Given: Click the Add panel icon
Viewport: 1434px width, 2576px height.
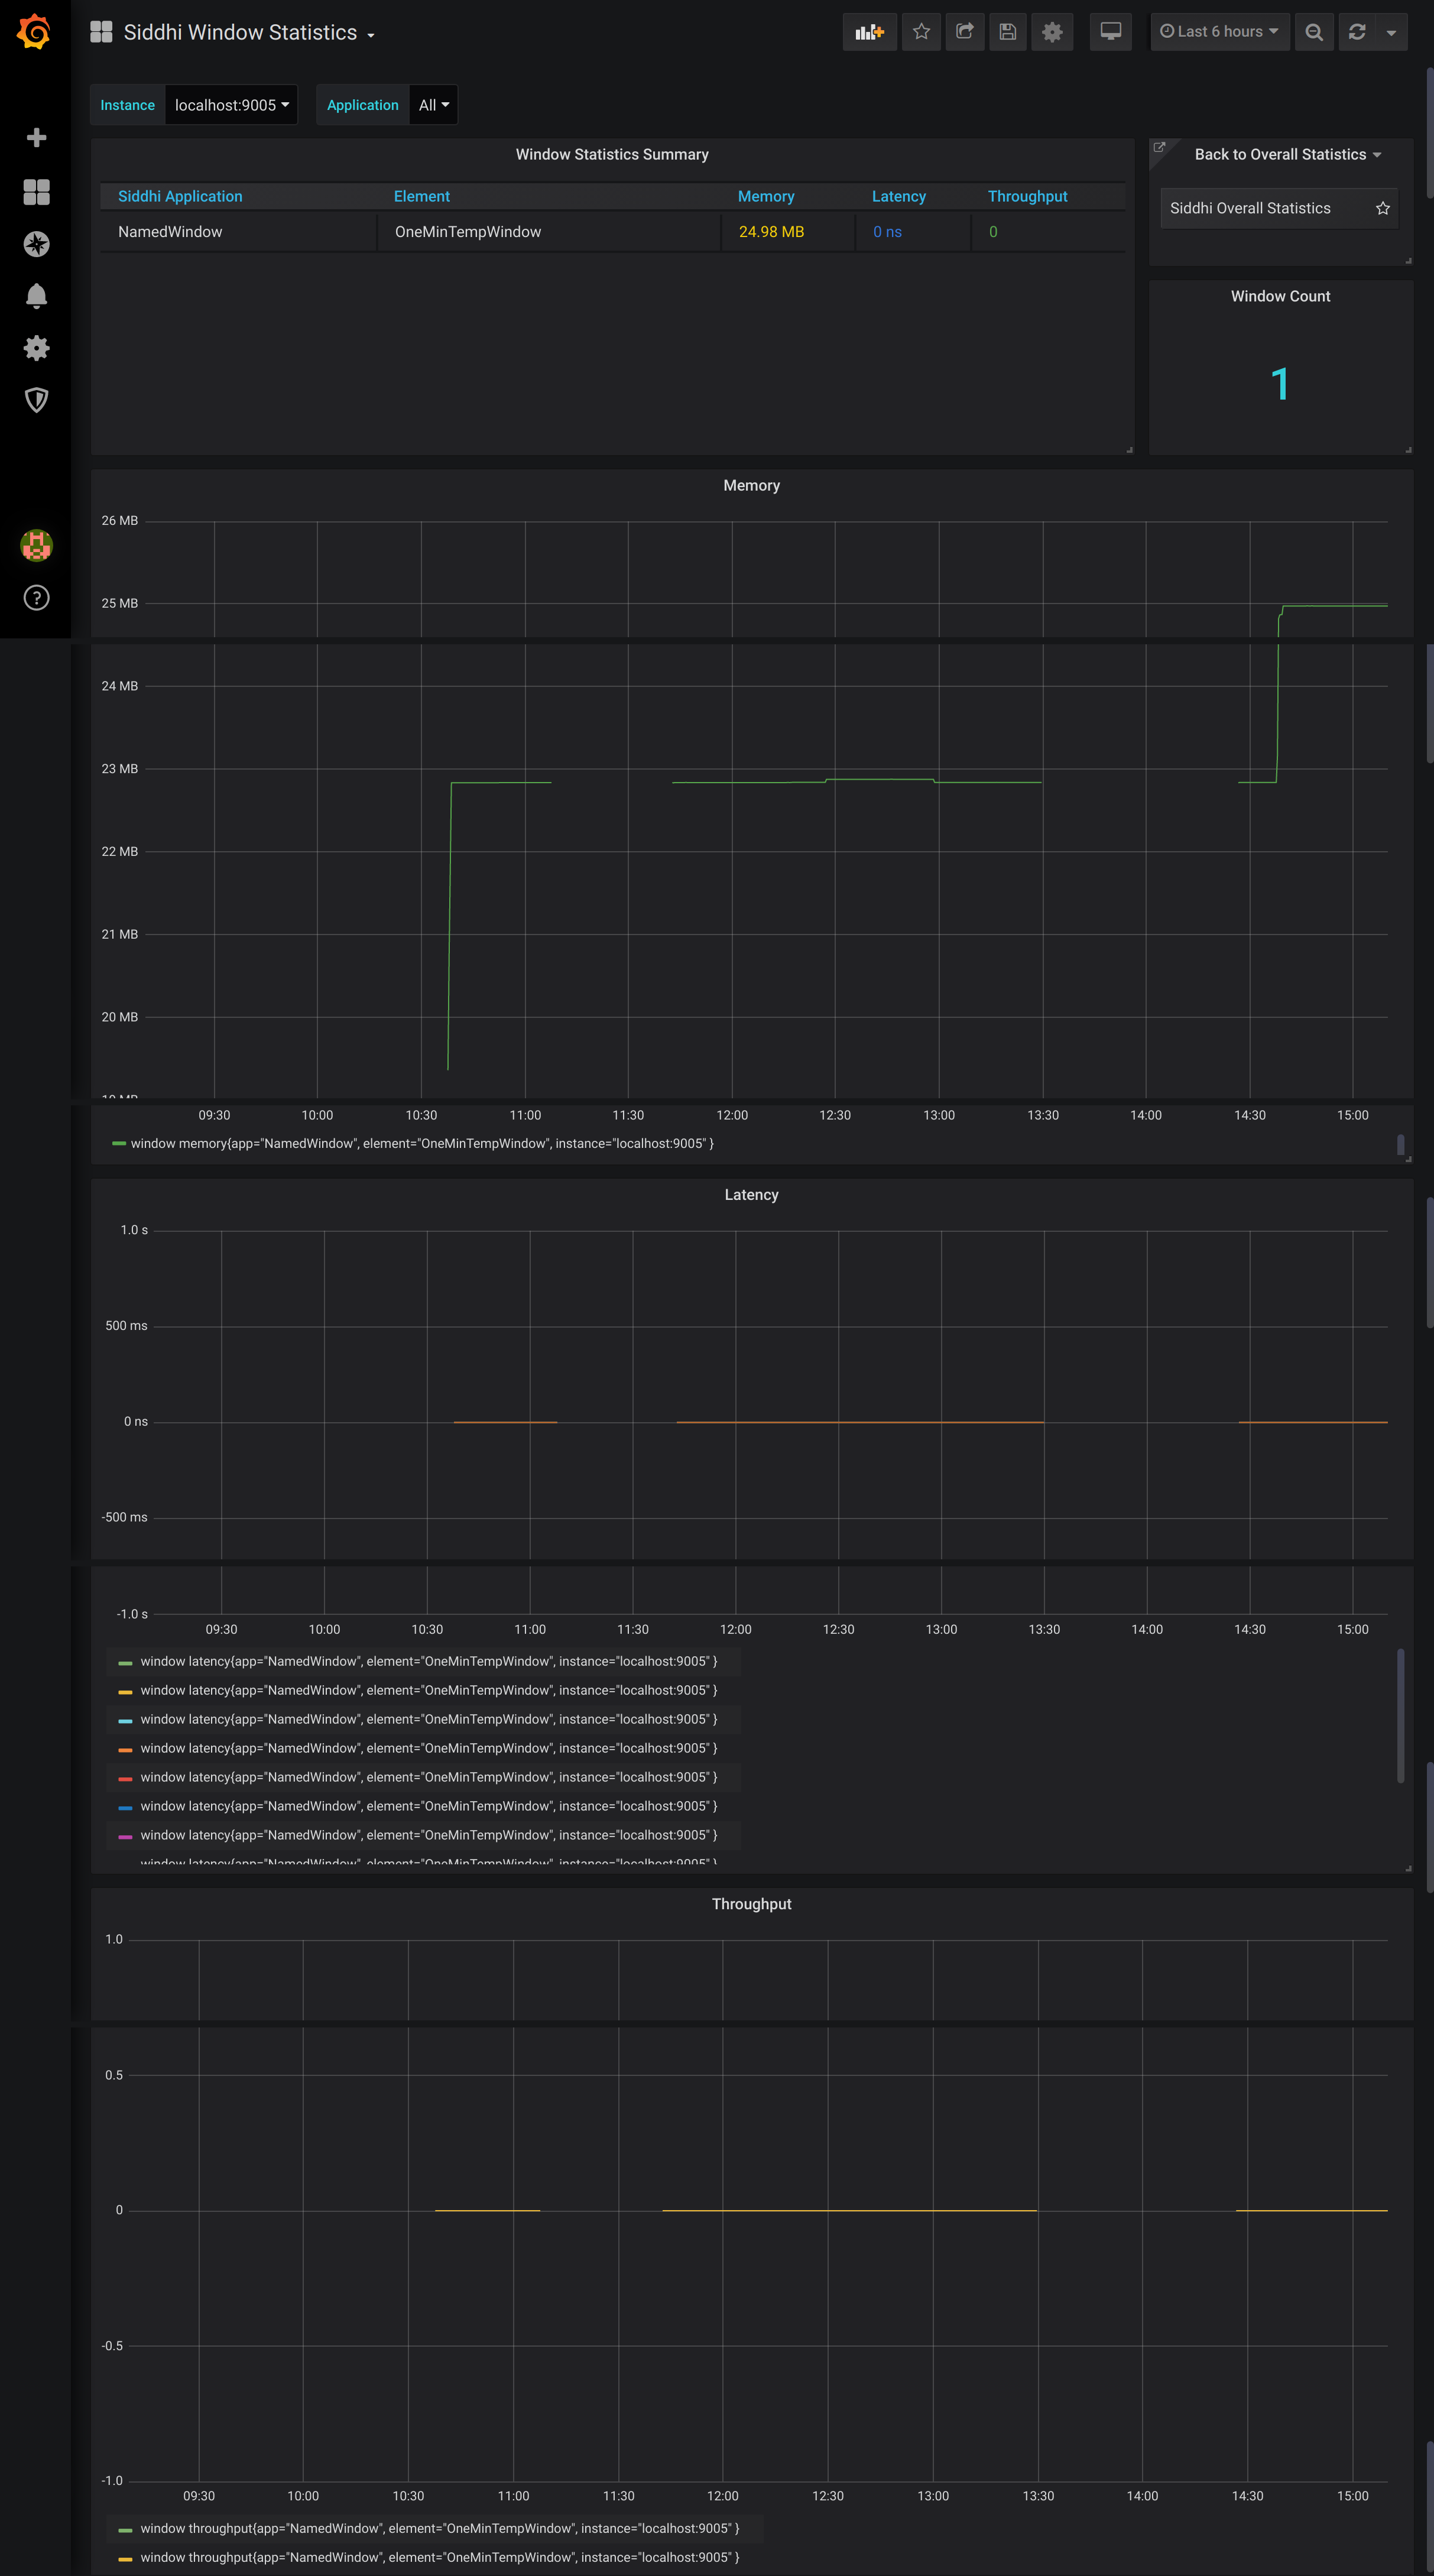Looking at the screenshot, I should click(x=869, y=32).
